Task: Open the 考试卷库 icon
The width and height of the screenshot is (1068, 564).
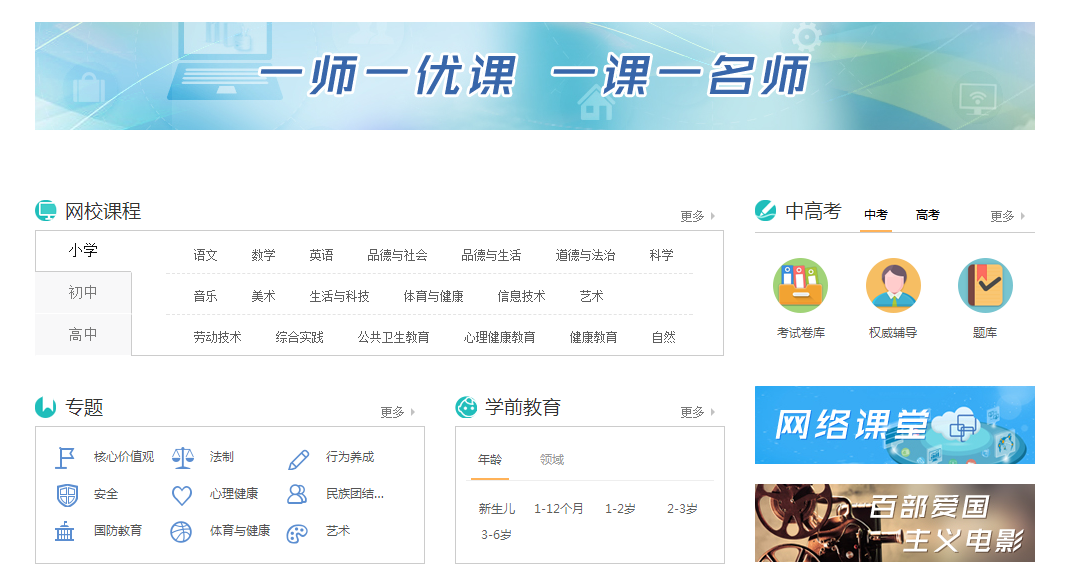Action: (800, 285)
